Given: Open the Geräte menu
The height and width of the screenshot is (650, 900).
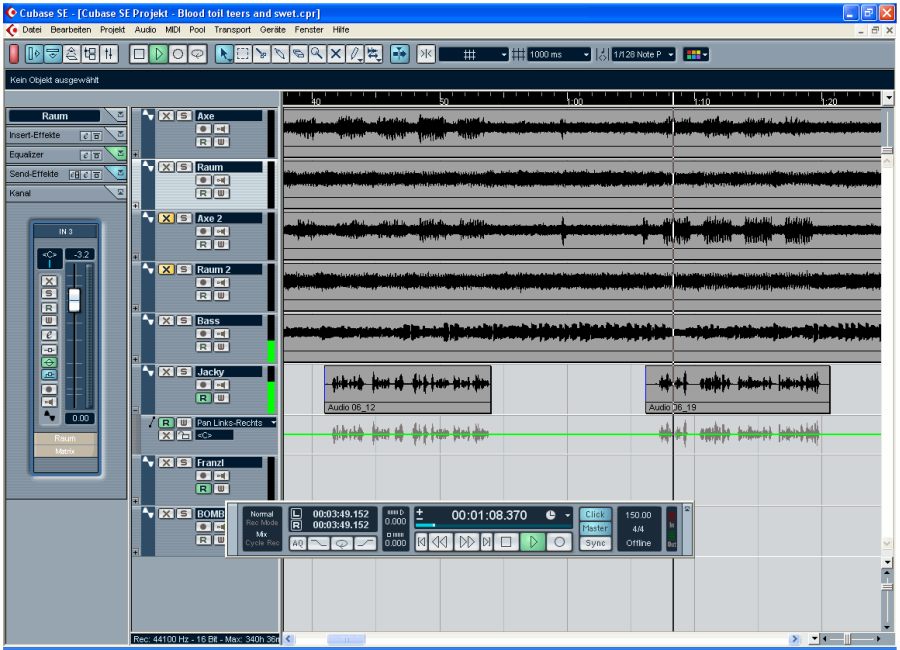Looking at the screenshot, I should coord(273,30).
